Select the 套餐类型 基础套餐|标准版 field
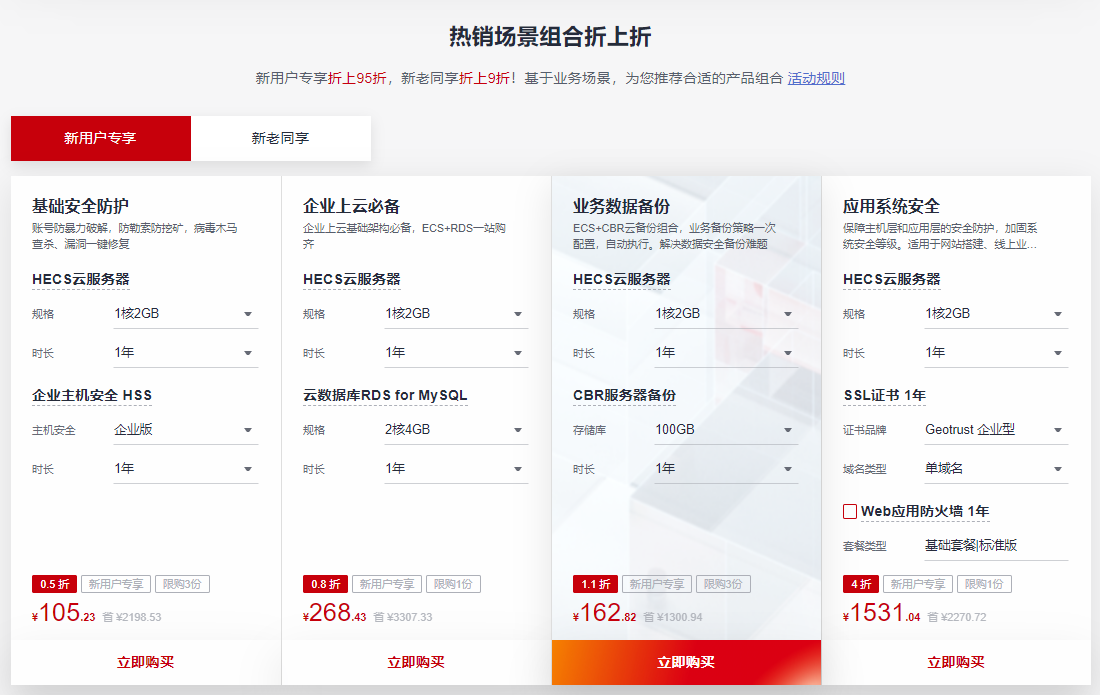 995,546
